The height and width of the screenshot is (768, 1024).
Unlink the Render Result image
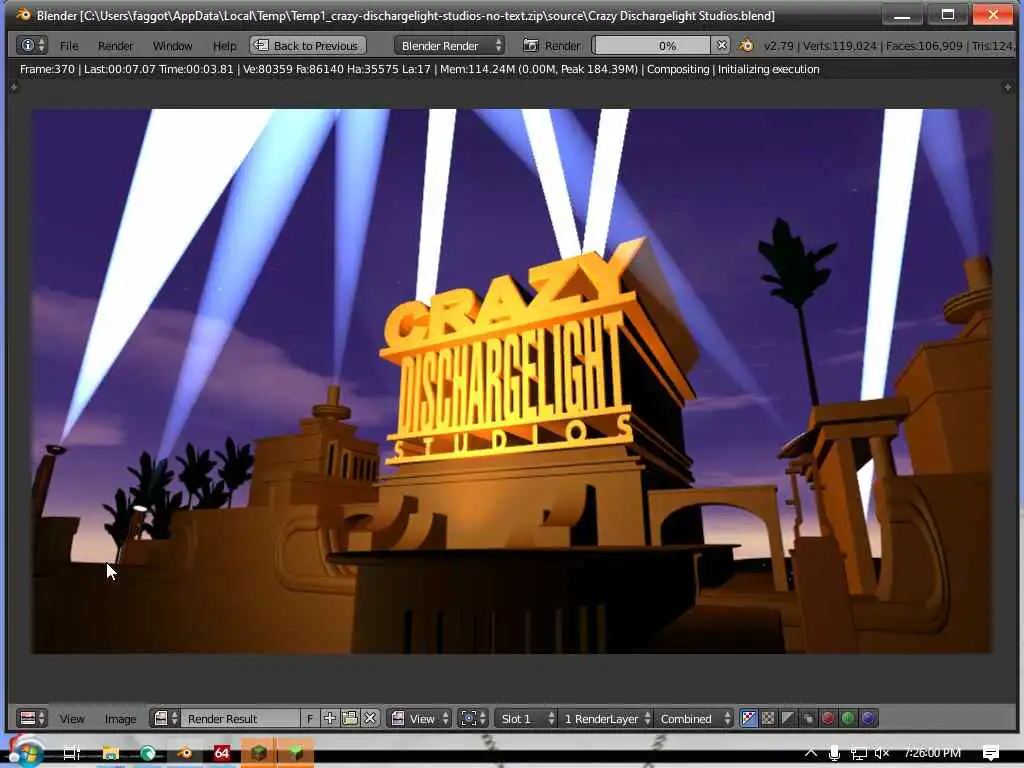pyautogui.click(x=370, y=718)
